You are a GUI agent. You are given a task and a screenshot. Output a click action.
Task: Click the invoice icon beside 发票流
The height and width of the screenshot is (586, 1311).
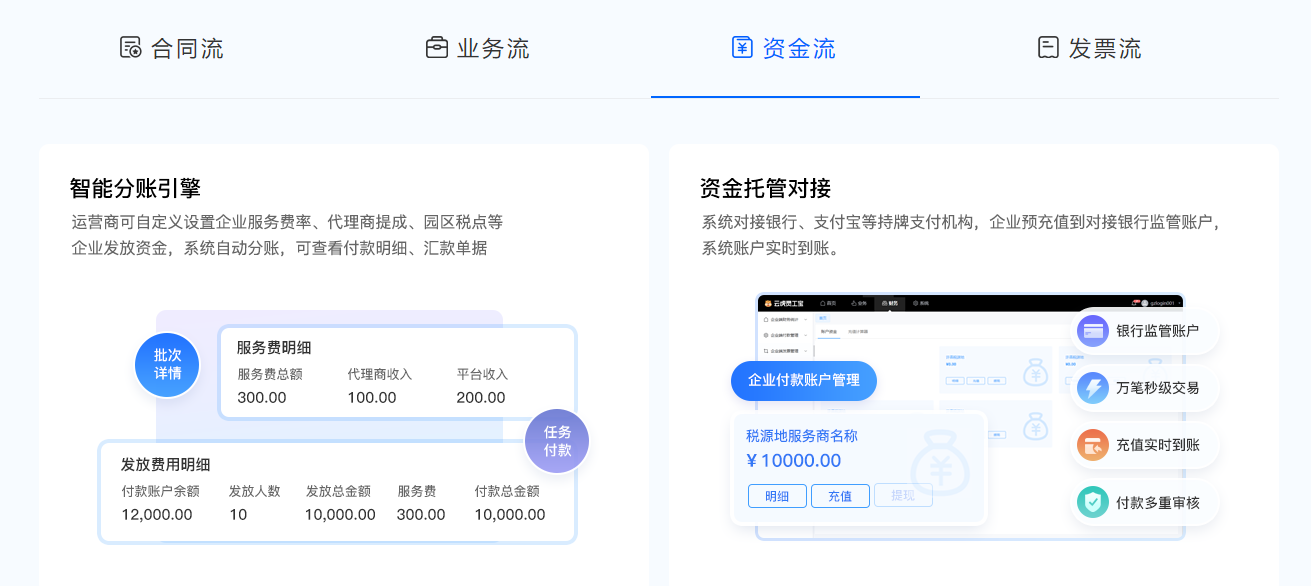1046,47
